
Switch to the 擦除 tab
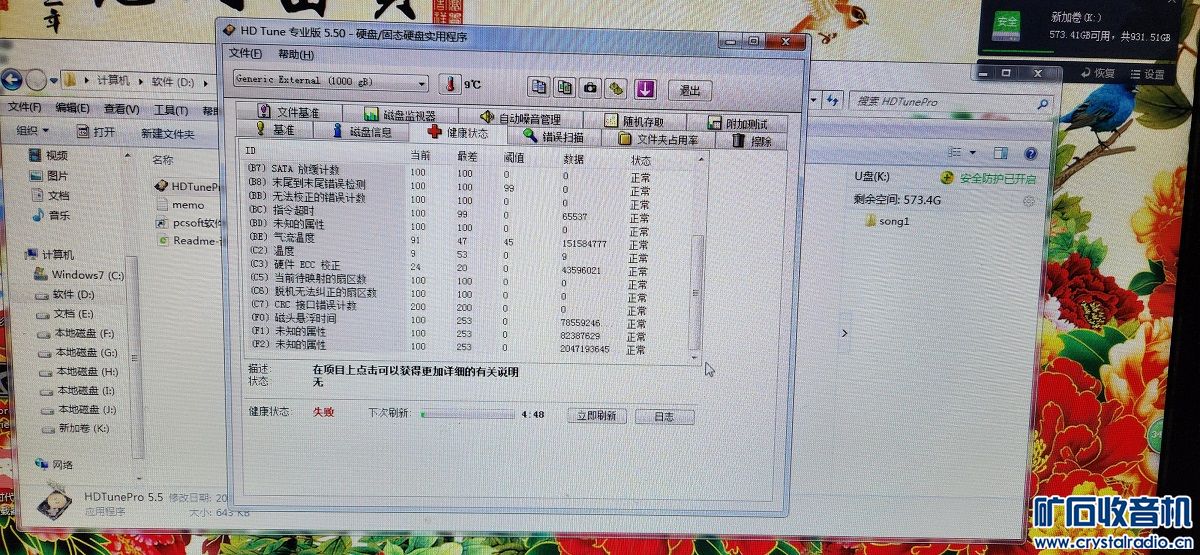[x=751, y=141]
